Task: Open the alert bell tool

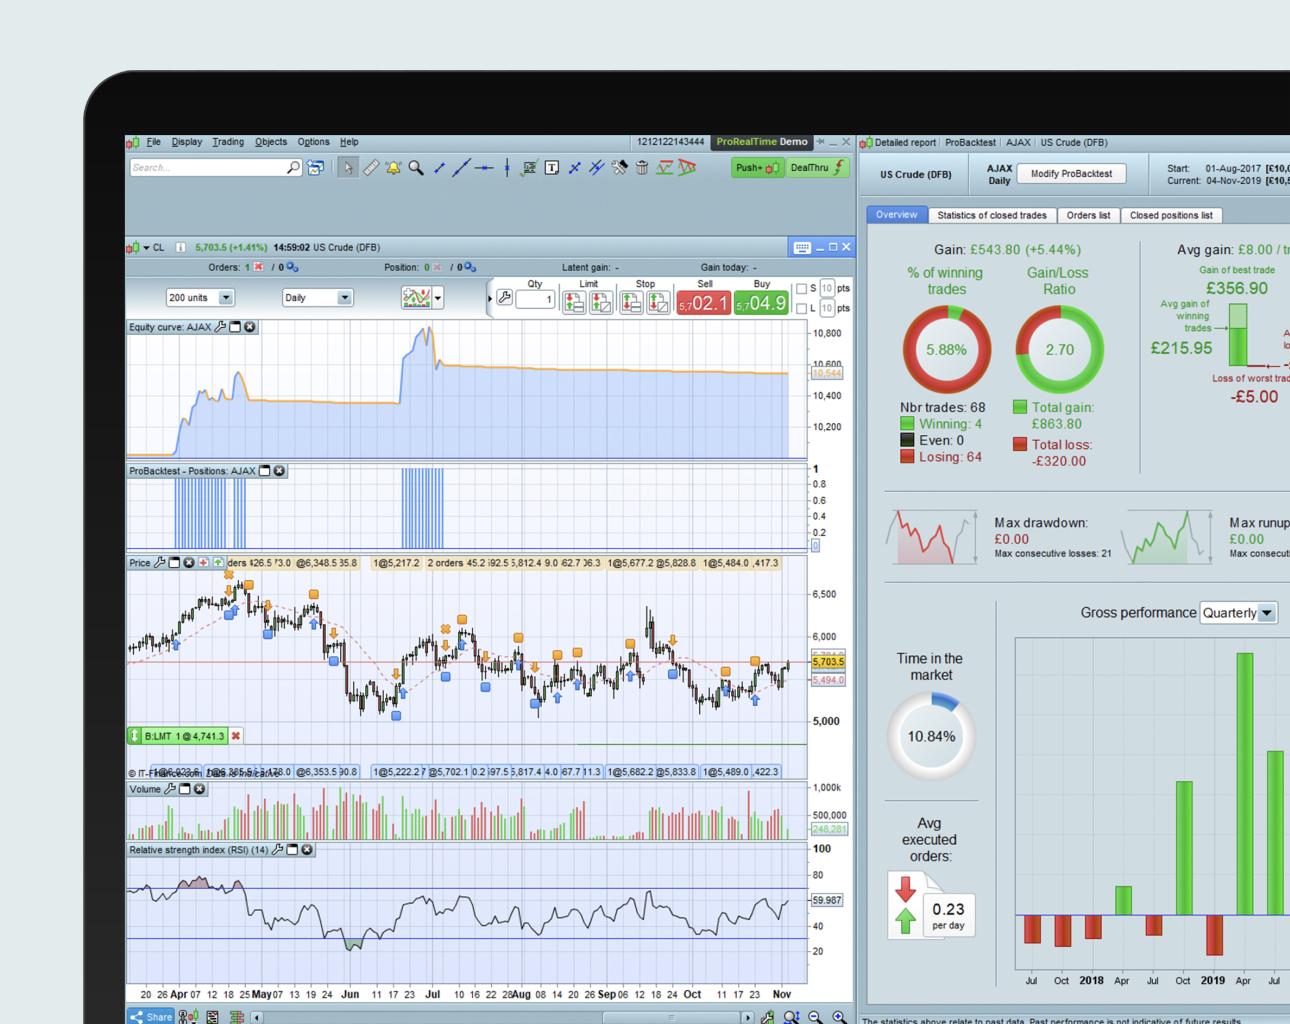Action: (x=393, y=168)
